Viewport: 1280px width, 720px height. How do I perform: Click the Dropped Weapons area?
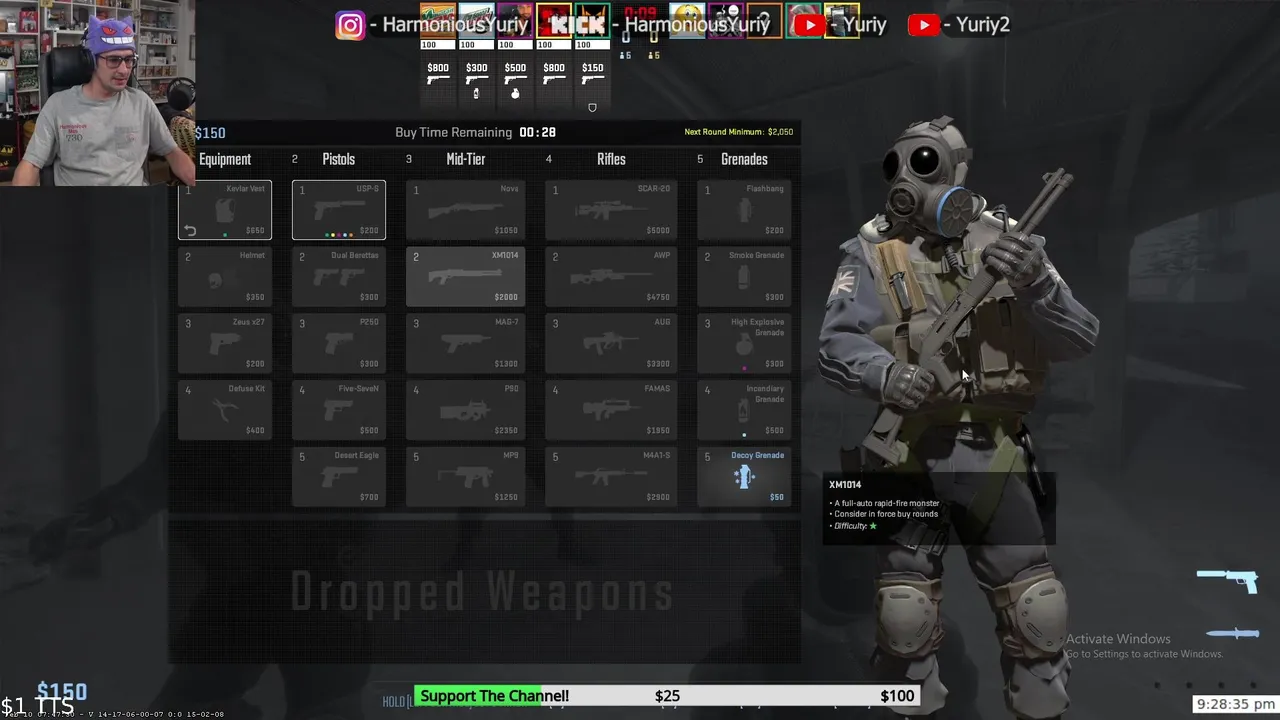coord(483,592)
